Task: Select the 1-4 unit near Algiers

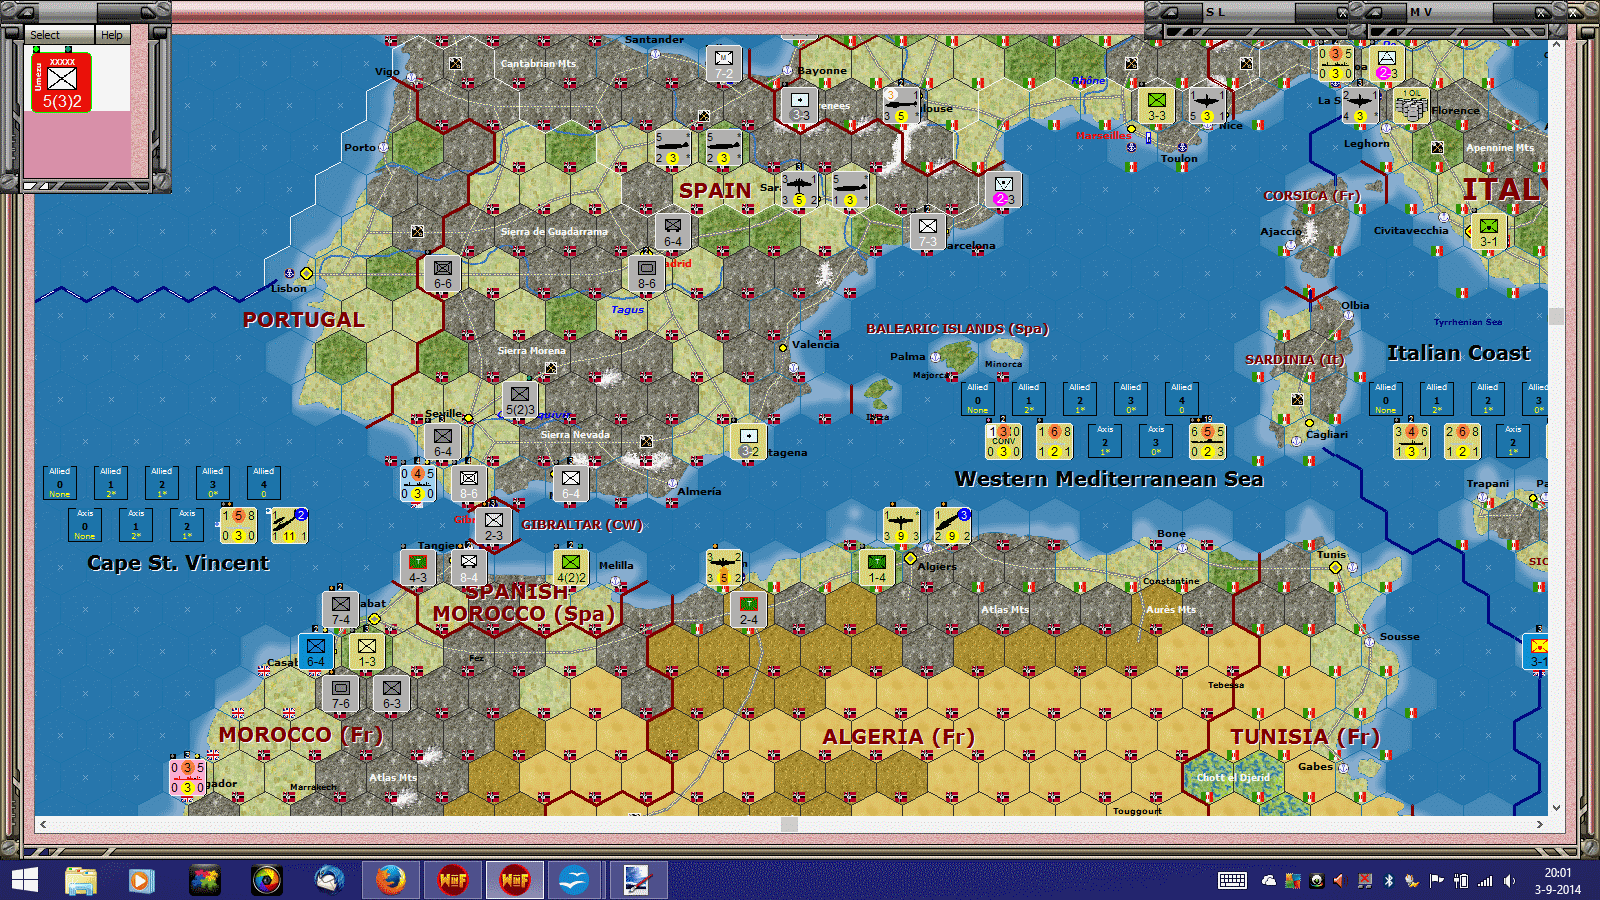Action: 877,568
